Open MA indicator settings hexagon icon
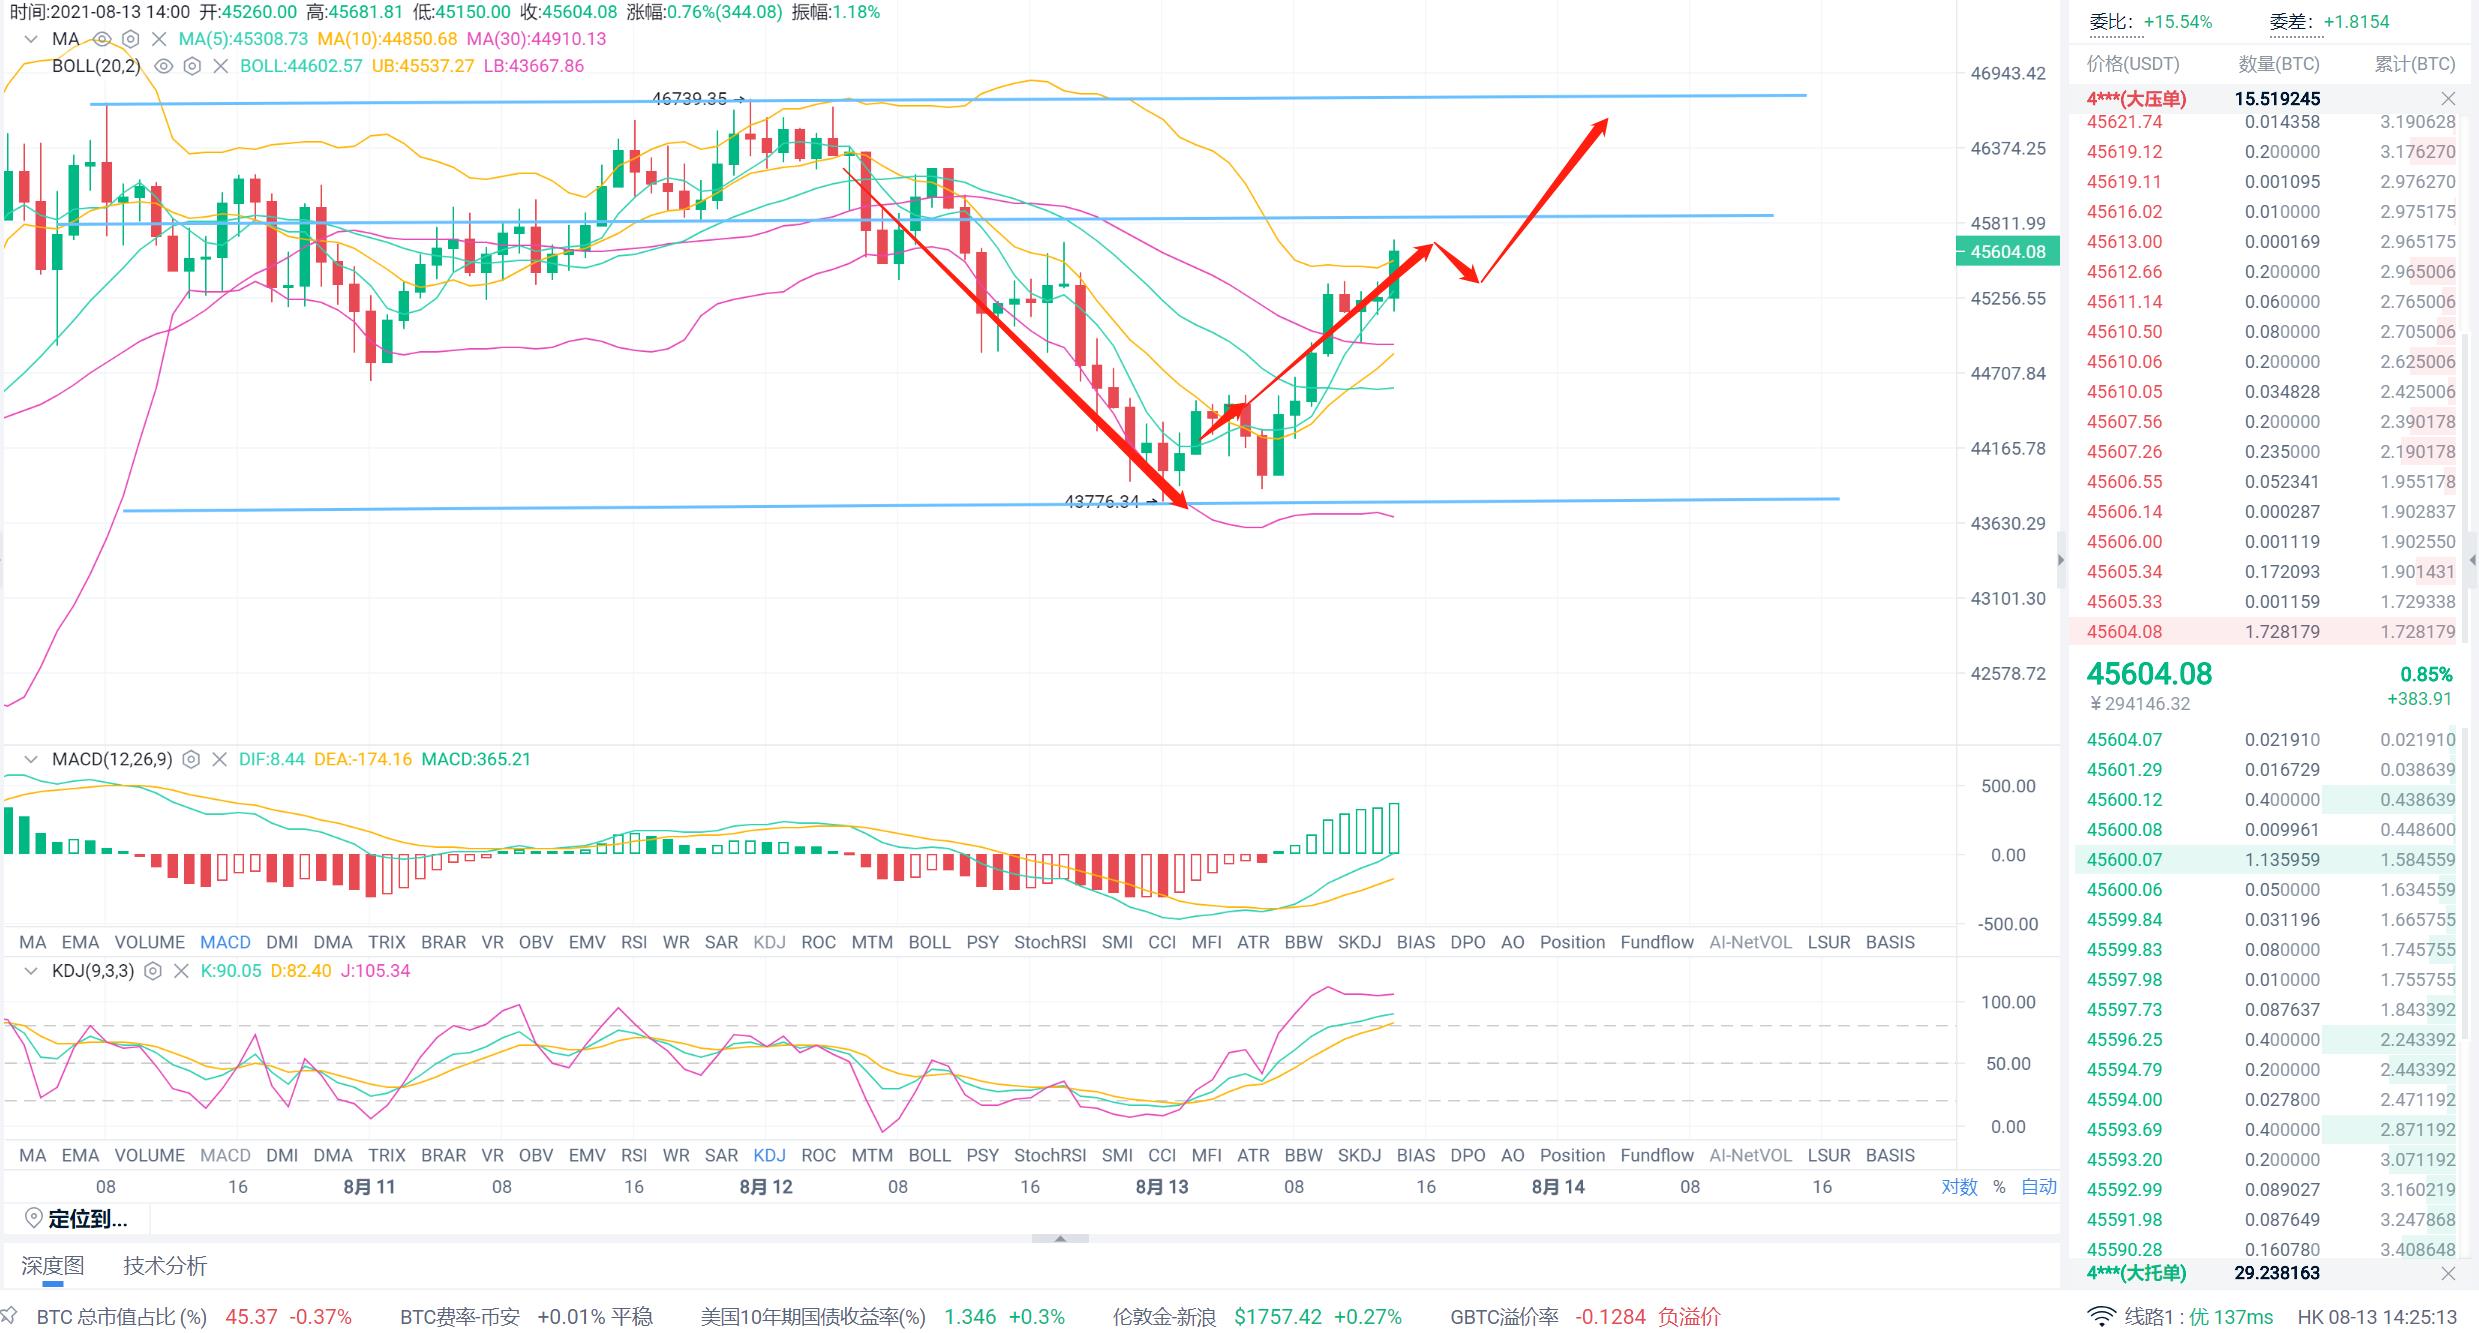Screen dimensions: 2479x1333 pyautogui.click(x=130, y=39)
